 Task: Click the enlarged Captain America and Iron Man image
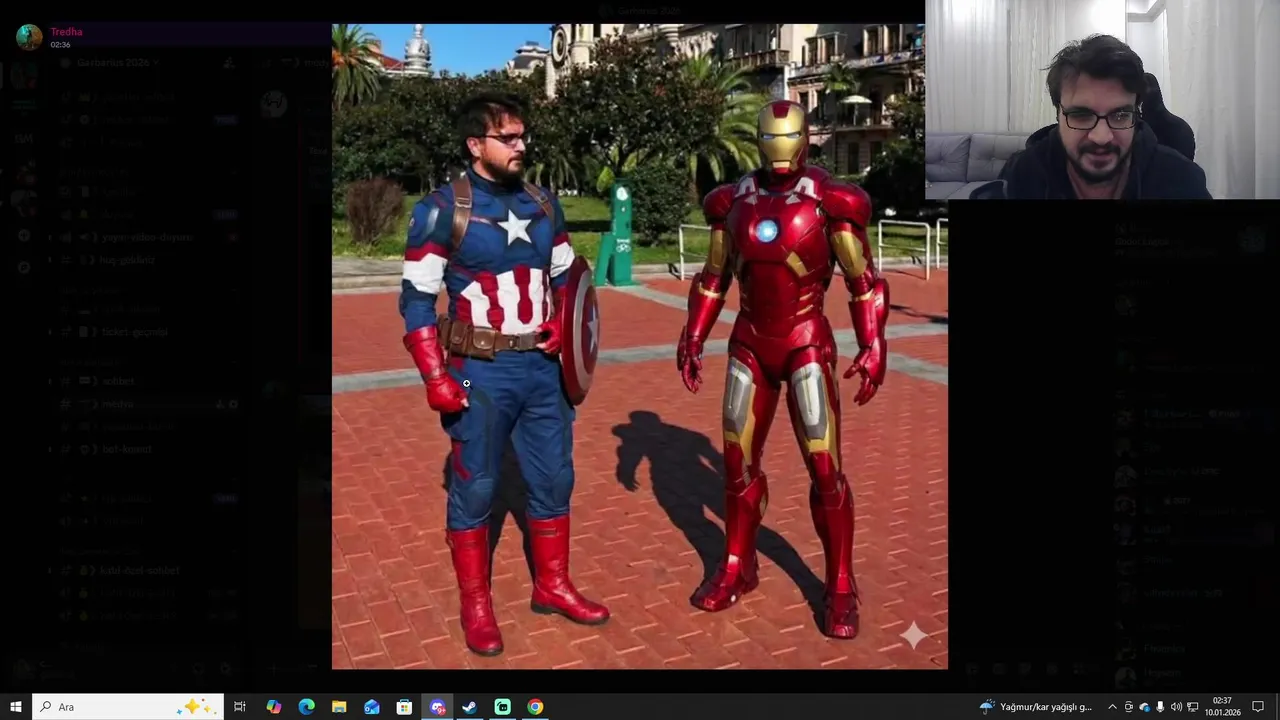(640, 346)
